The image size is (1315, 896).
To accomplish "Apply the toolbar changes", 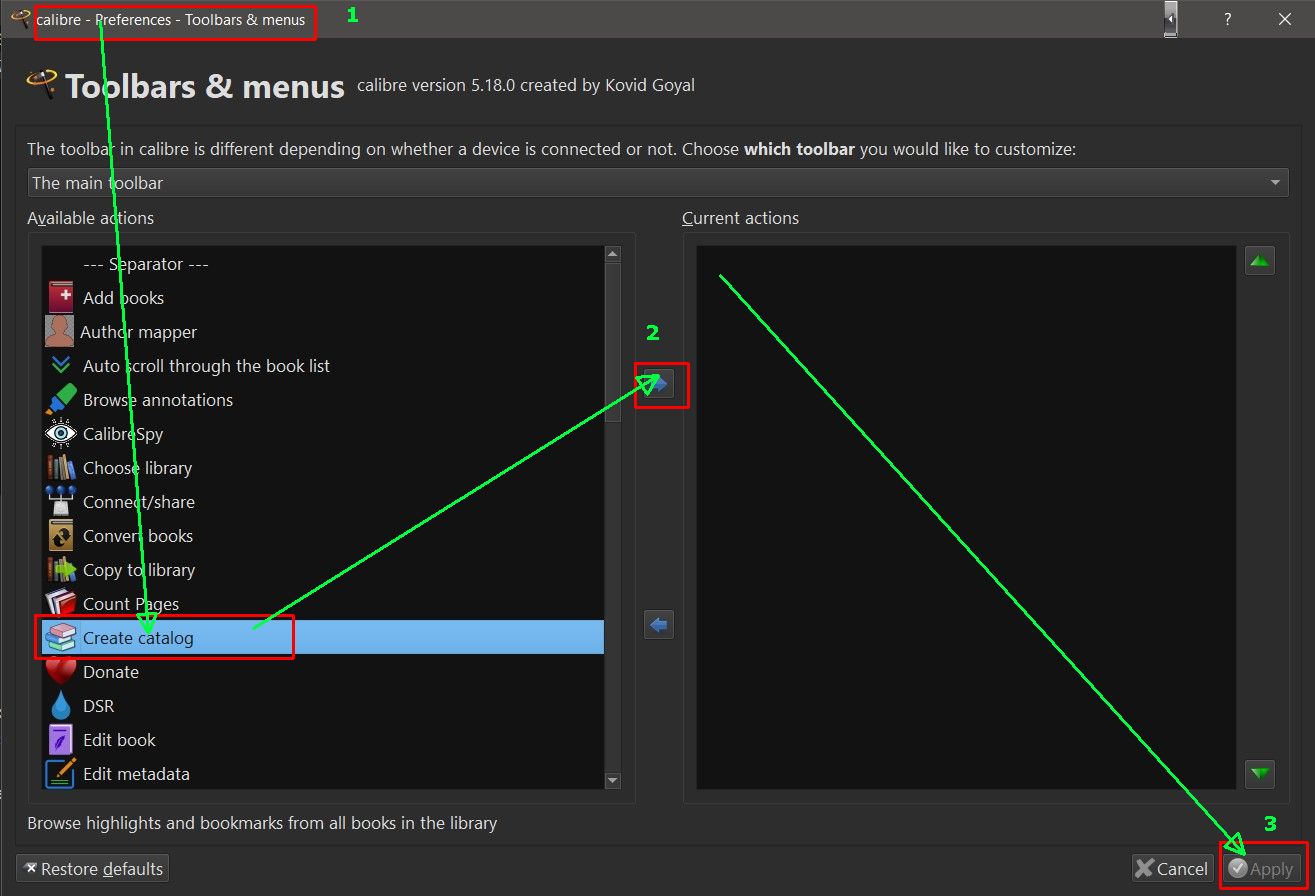I will 1262,869.
